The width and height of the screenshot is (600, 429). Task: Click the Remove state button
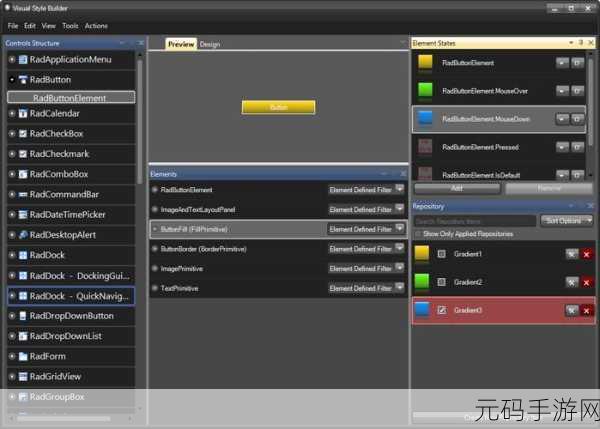click(x=549, y=188)
